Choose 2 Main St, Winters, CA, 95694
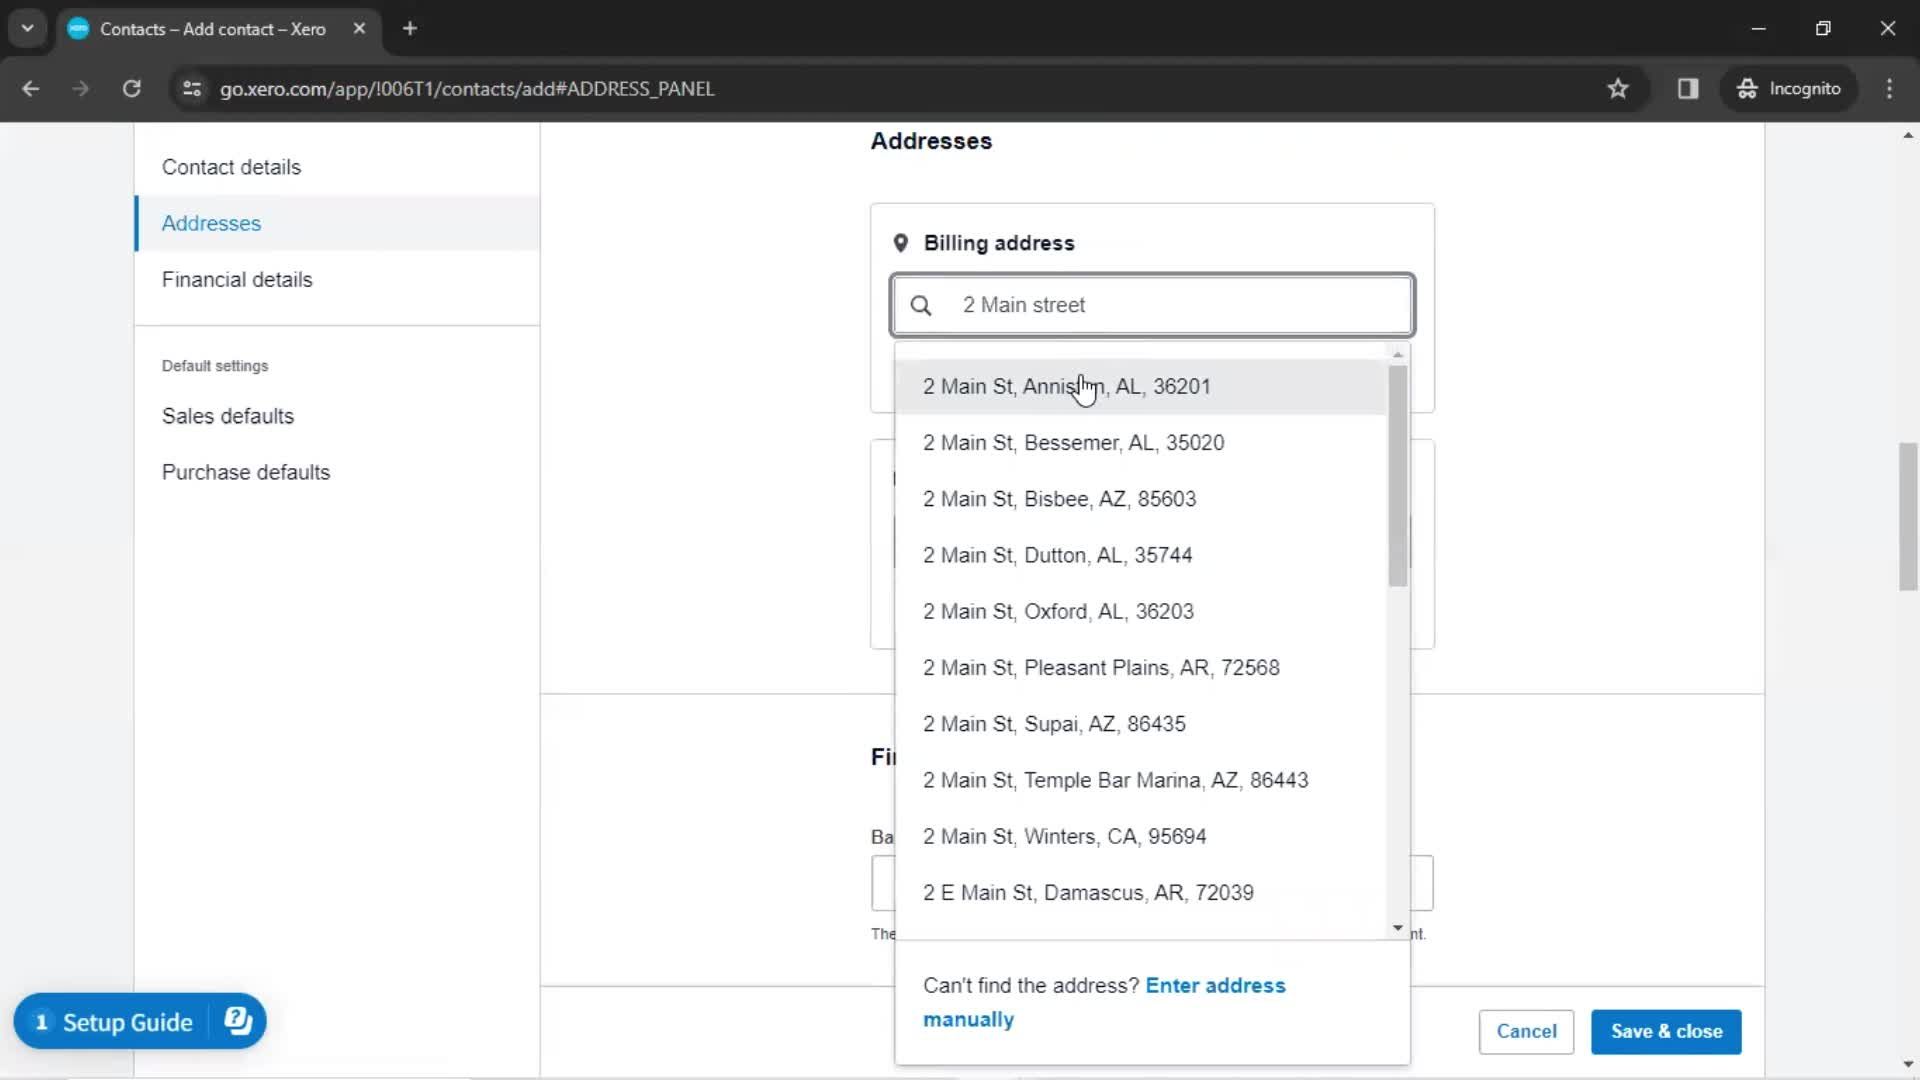1920x1080 pixels. [1141, 836]
